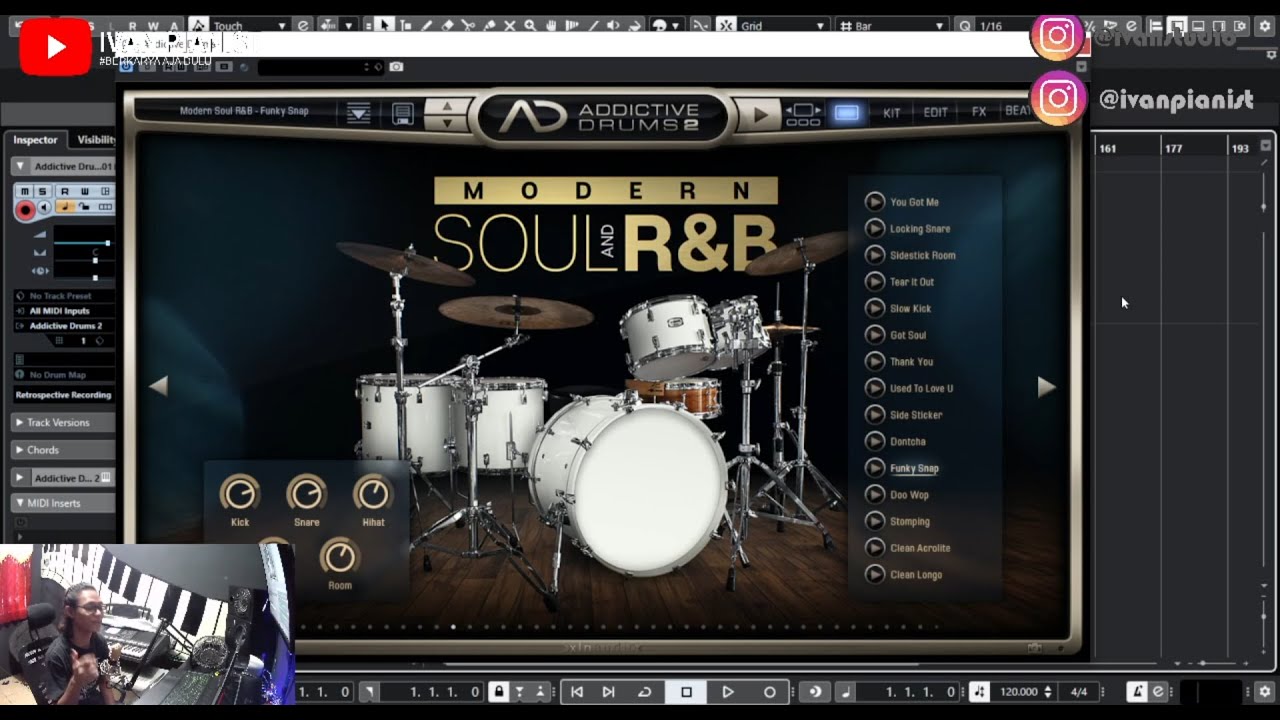Screen dimensions: 1280x720
Task: Click Retrospective Recording button
Action: pyautogui.click(x=64, y=395)
